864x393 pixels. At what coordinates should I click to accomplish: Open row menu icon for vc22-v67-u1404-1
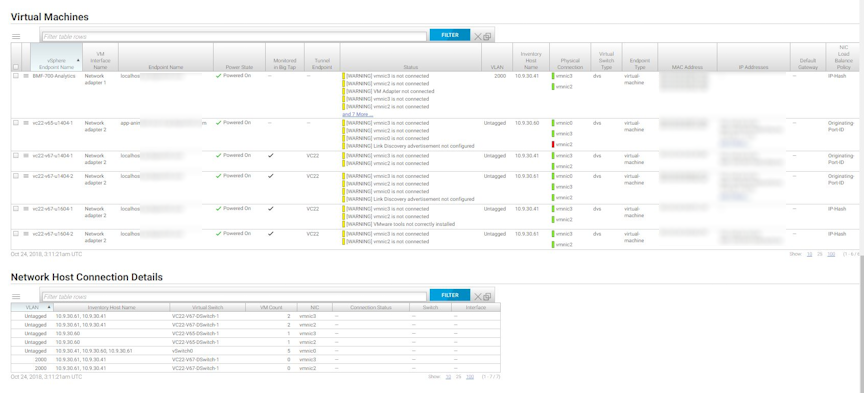pyautogui.click(x=26, y=155)
